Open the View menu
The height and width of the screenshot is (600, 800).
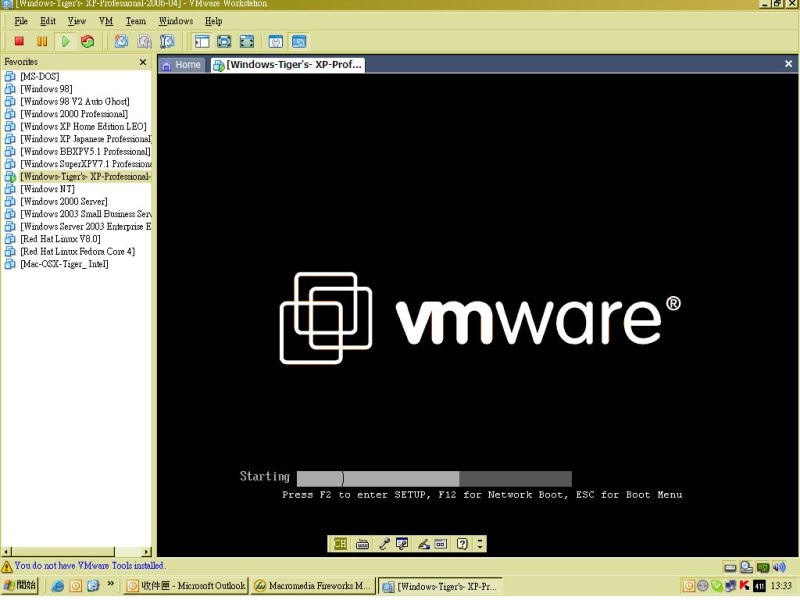click(x=77, y=21)
